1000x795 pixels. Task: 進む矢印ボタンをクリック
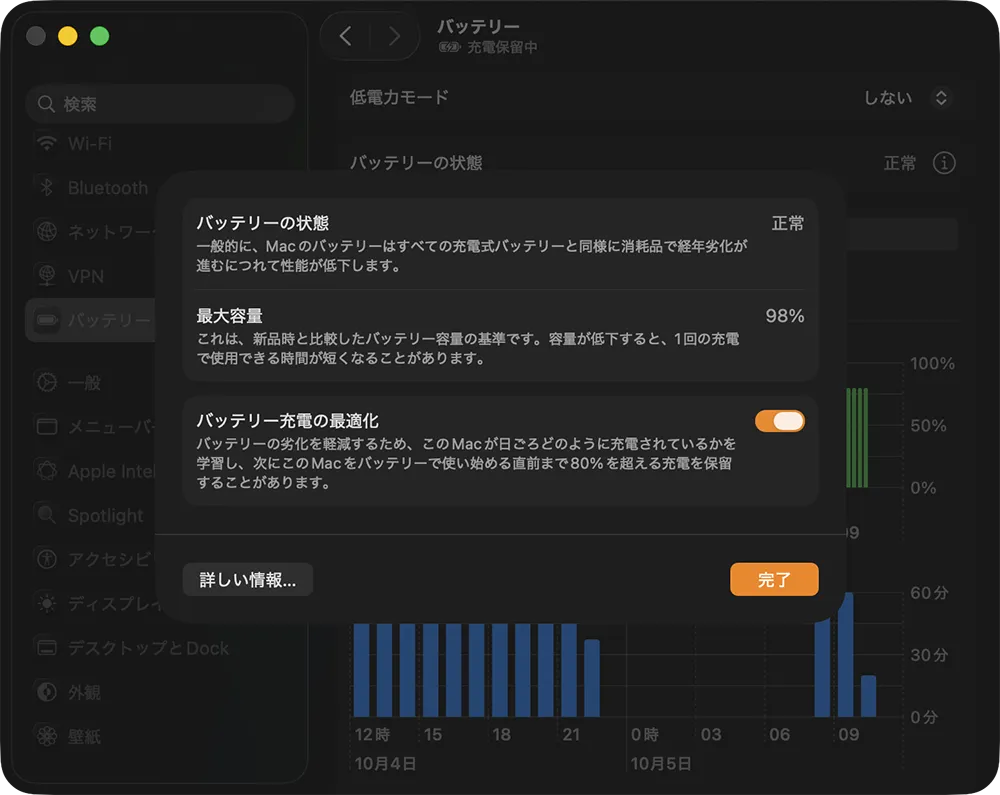pyautogui.click(x=395, y=37)
